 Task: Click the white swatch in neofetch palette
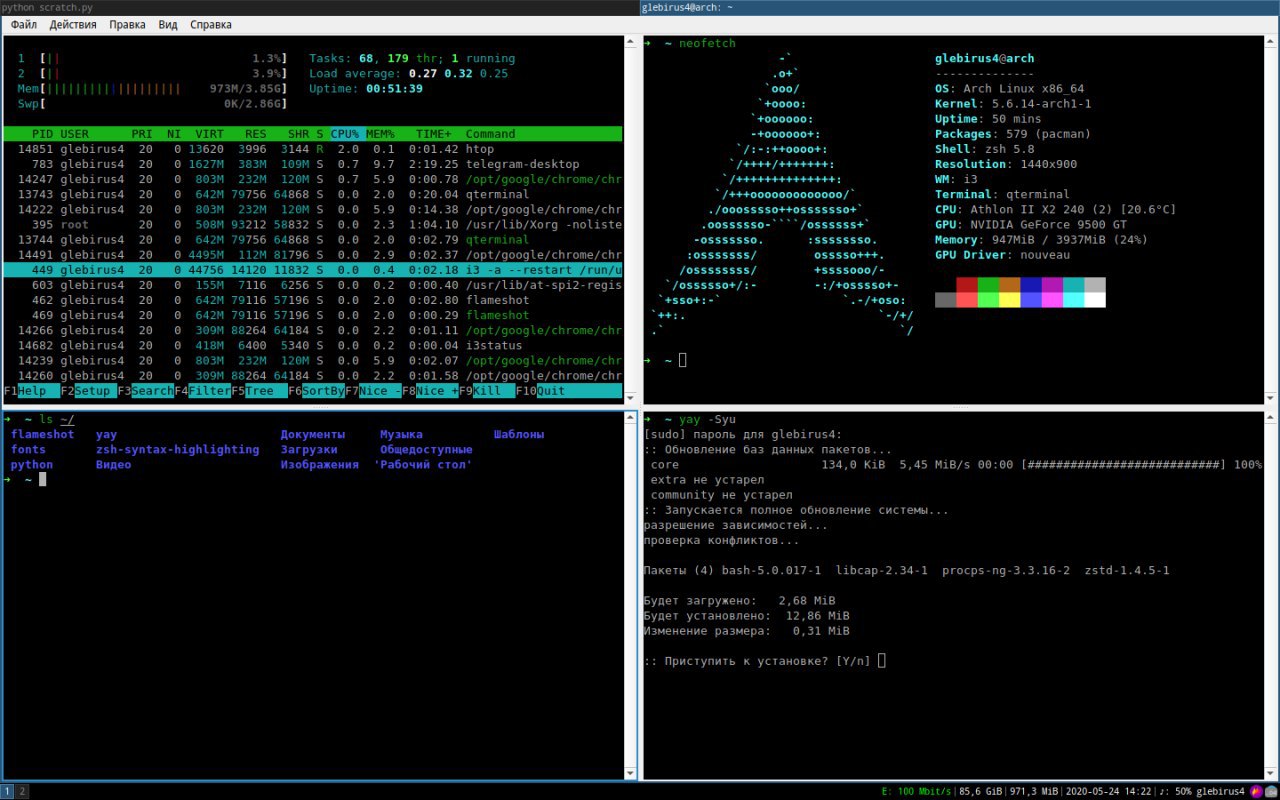[1095, 300]
